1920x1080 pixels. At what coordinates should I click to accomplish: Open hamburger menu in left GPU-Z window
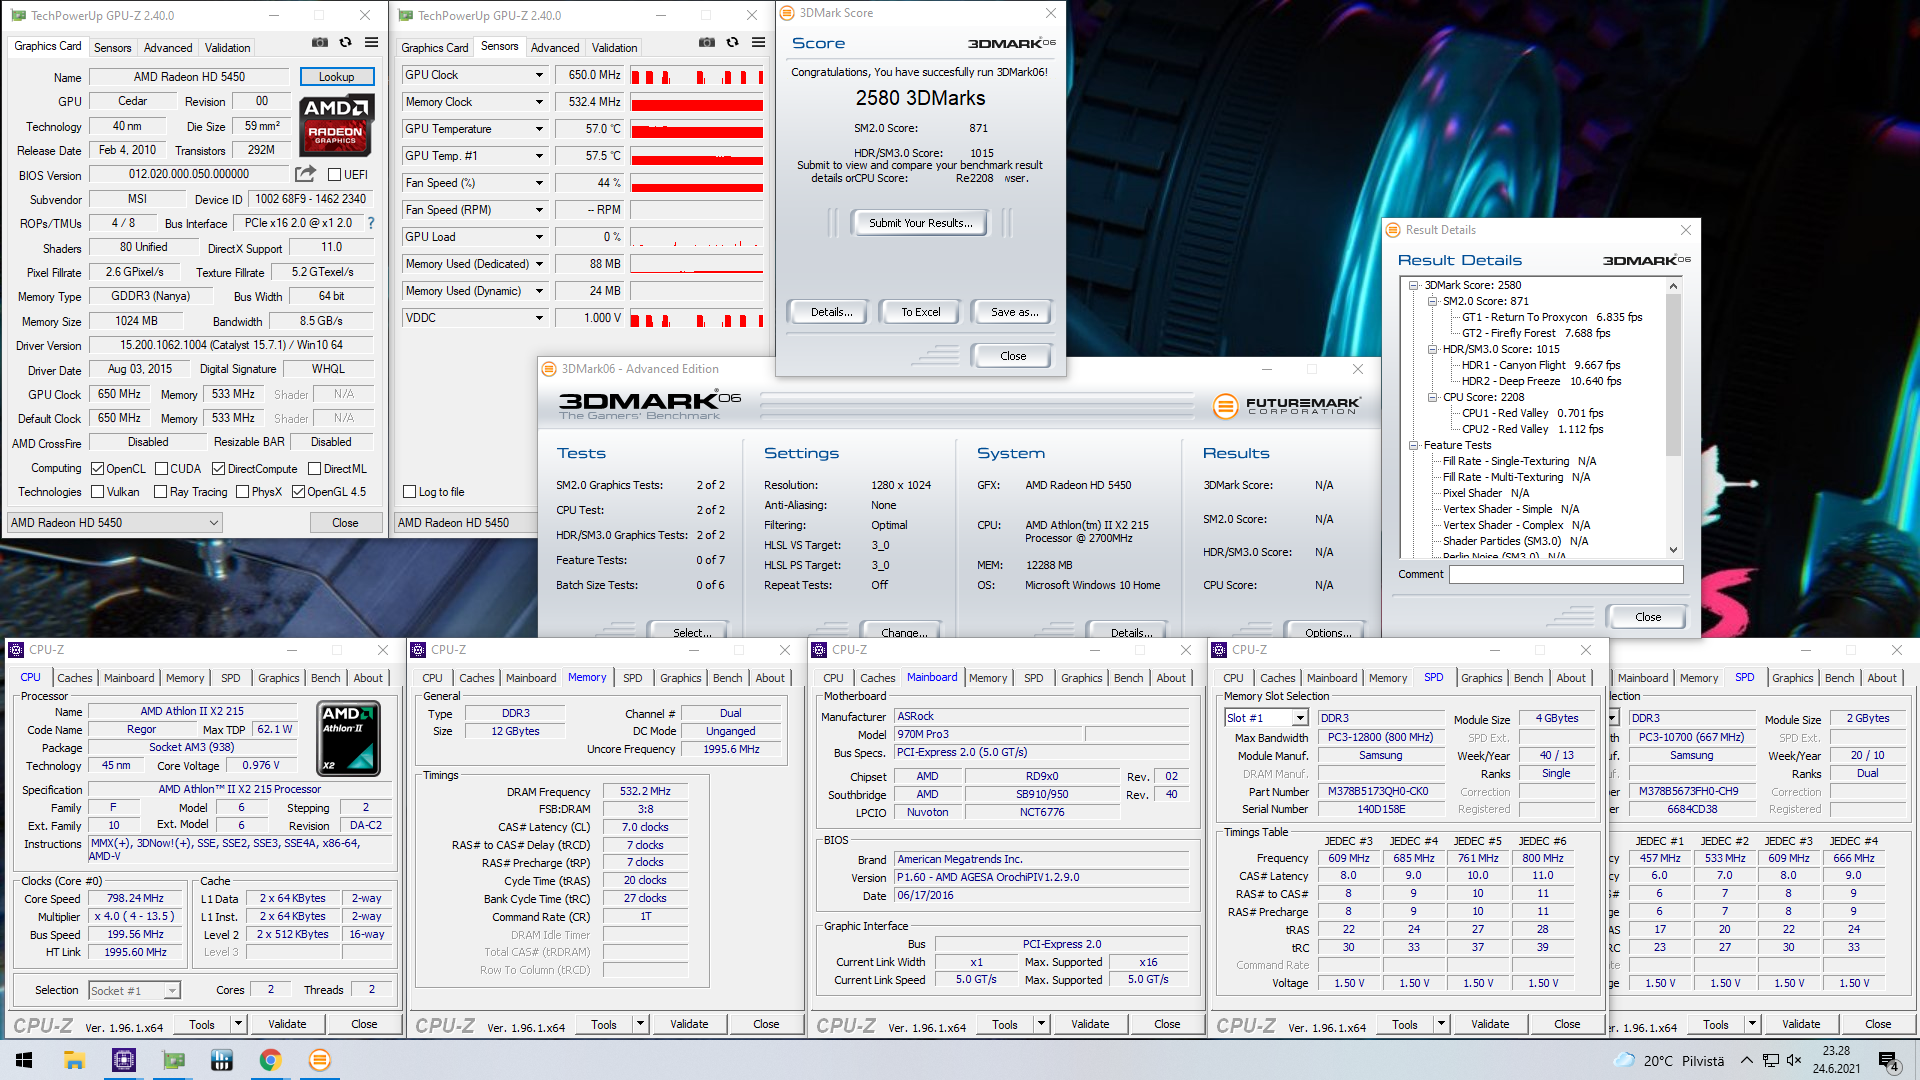[371, 43]
